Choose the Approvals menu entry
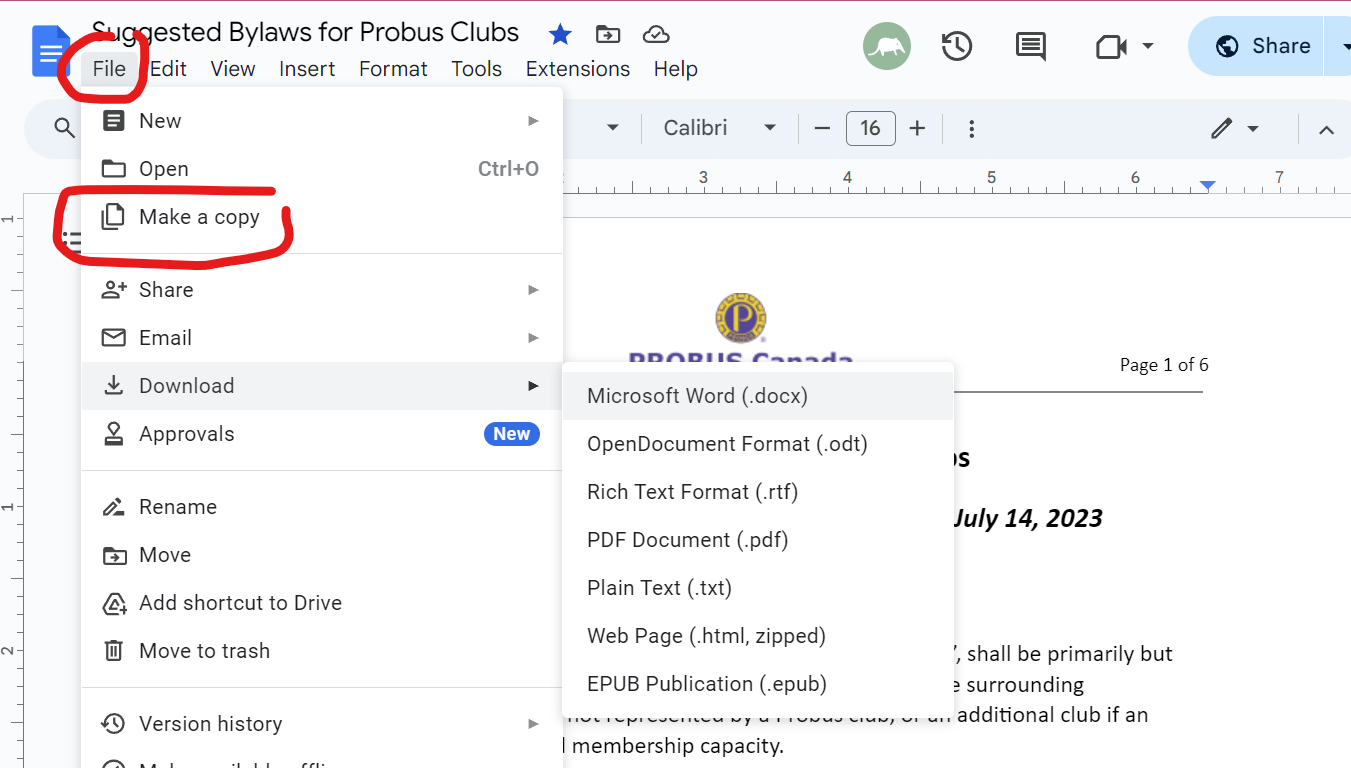Screen dimensions: 1351x768 pyautogui.click(x=322, y=434)
